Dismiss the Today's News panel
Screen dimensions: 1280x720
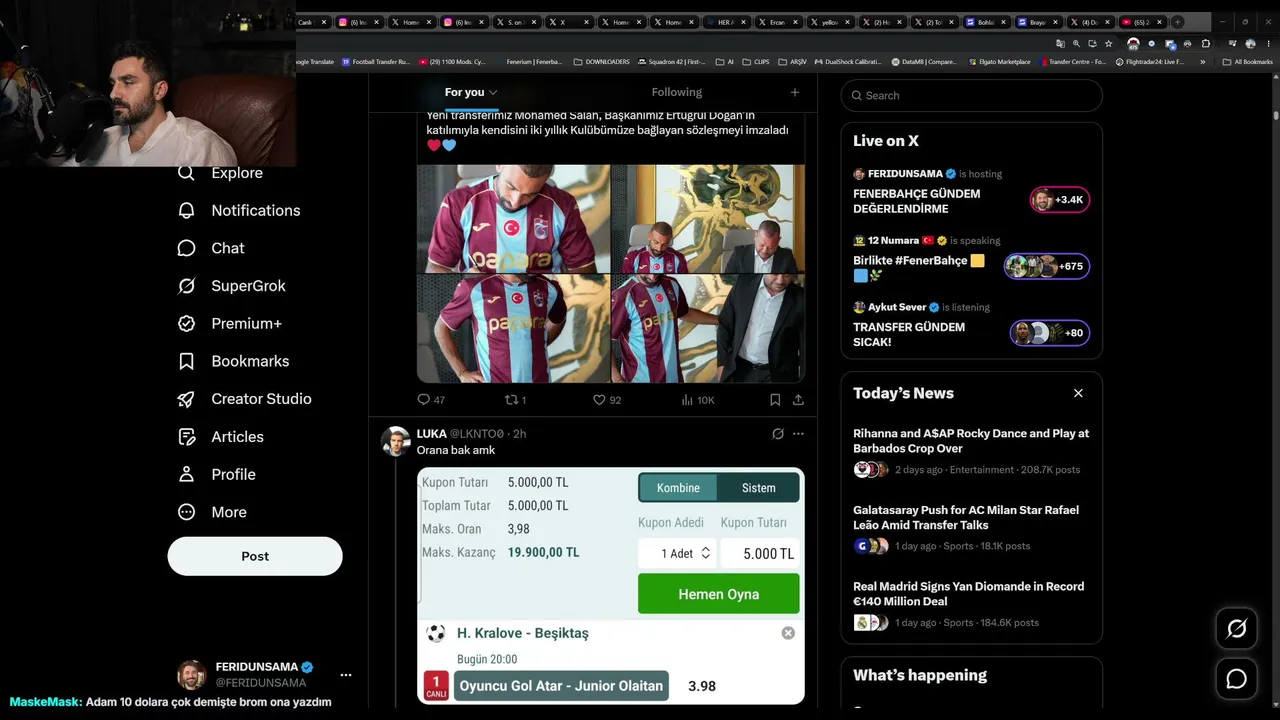click(x=1078, y=393)
